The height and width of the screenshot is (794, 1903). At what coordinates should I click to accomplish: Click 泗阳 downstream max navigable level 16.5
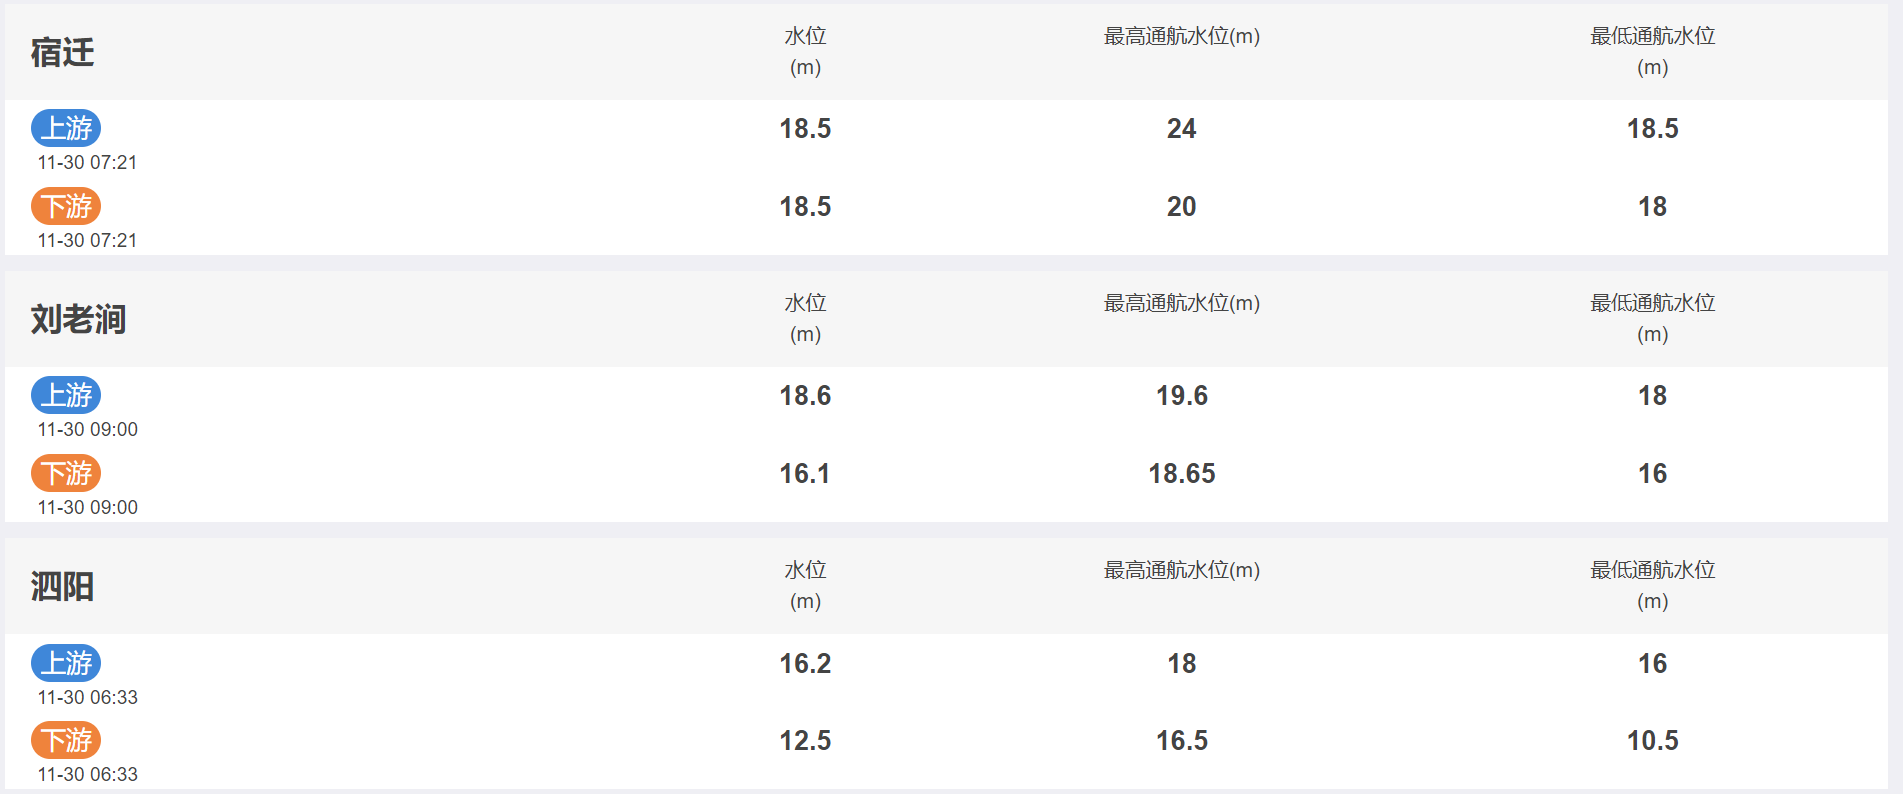pyautogui.click(x=1181, y=740)
